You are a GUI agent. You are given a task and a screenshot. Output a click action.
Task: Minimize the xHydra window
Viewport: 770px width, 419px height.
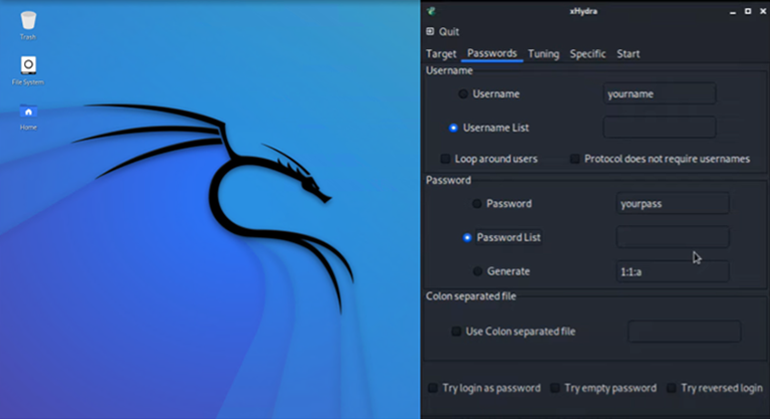coord(733,11)
